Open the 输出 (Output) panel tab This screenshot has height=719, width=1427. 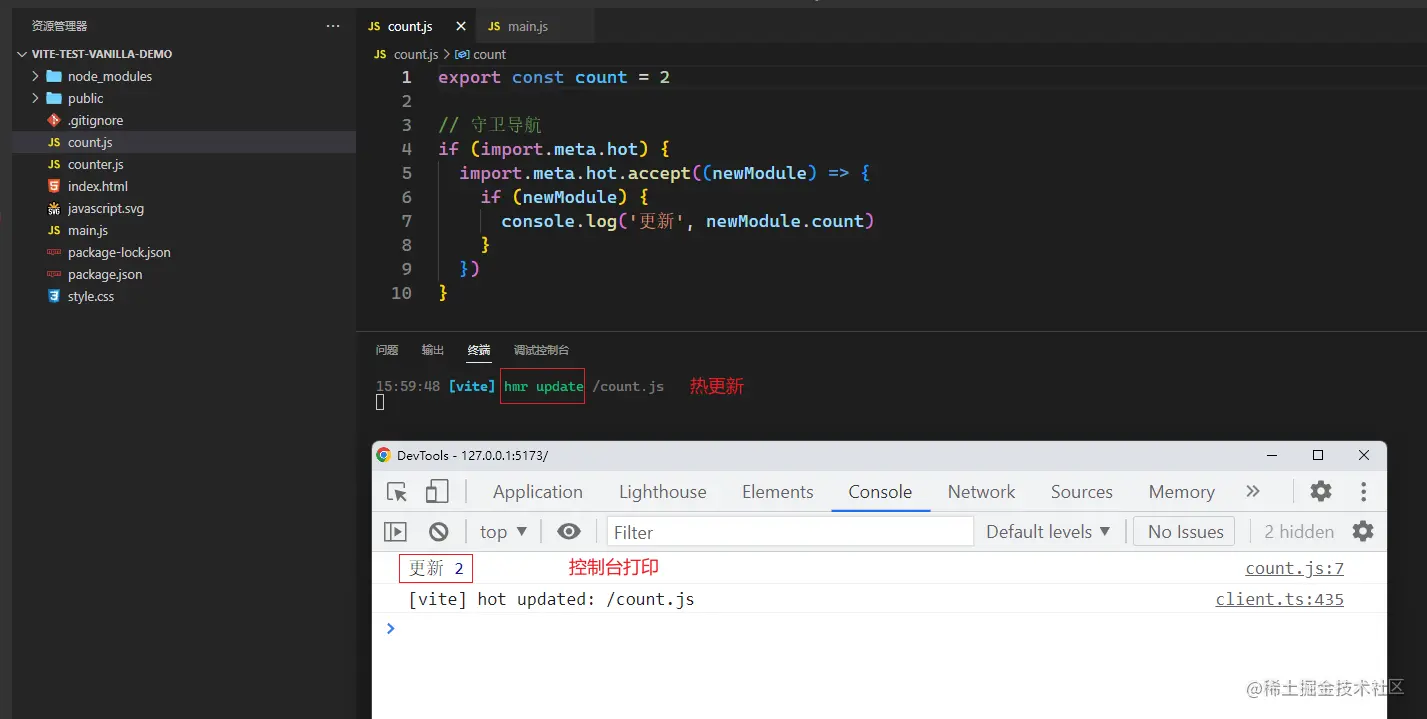pyautogui.click(x=433, y=350)
